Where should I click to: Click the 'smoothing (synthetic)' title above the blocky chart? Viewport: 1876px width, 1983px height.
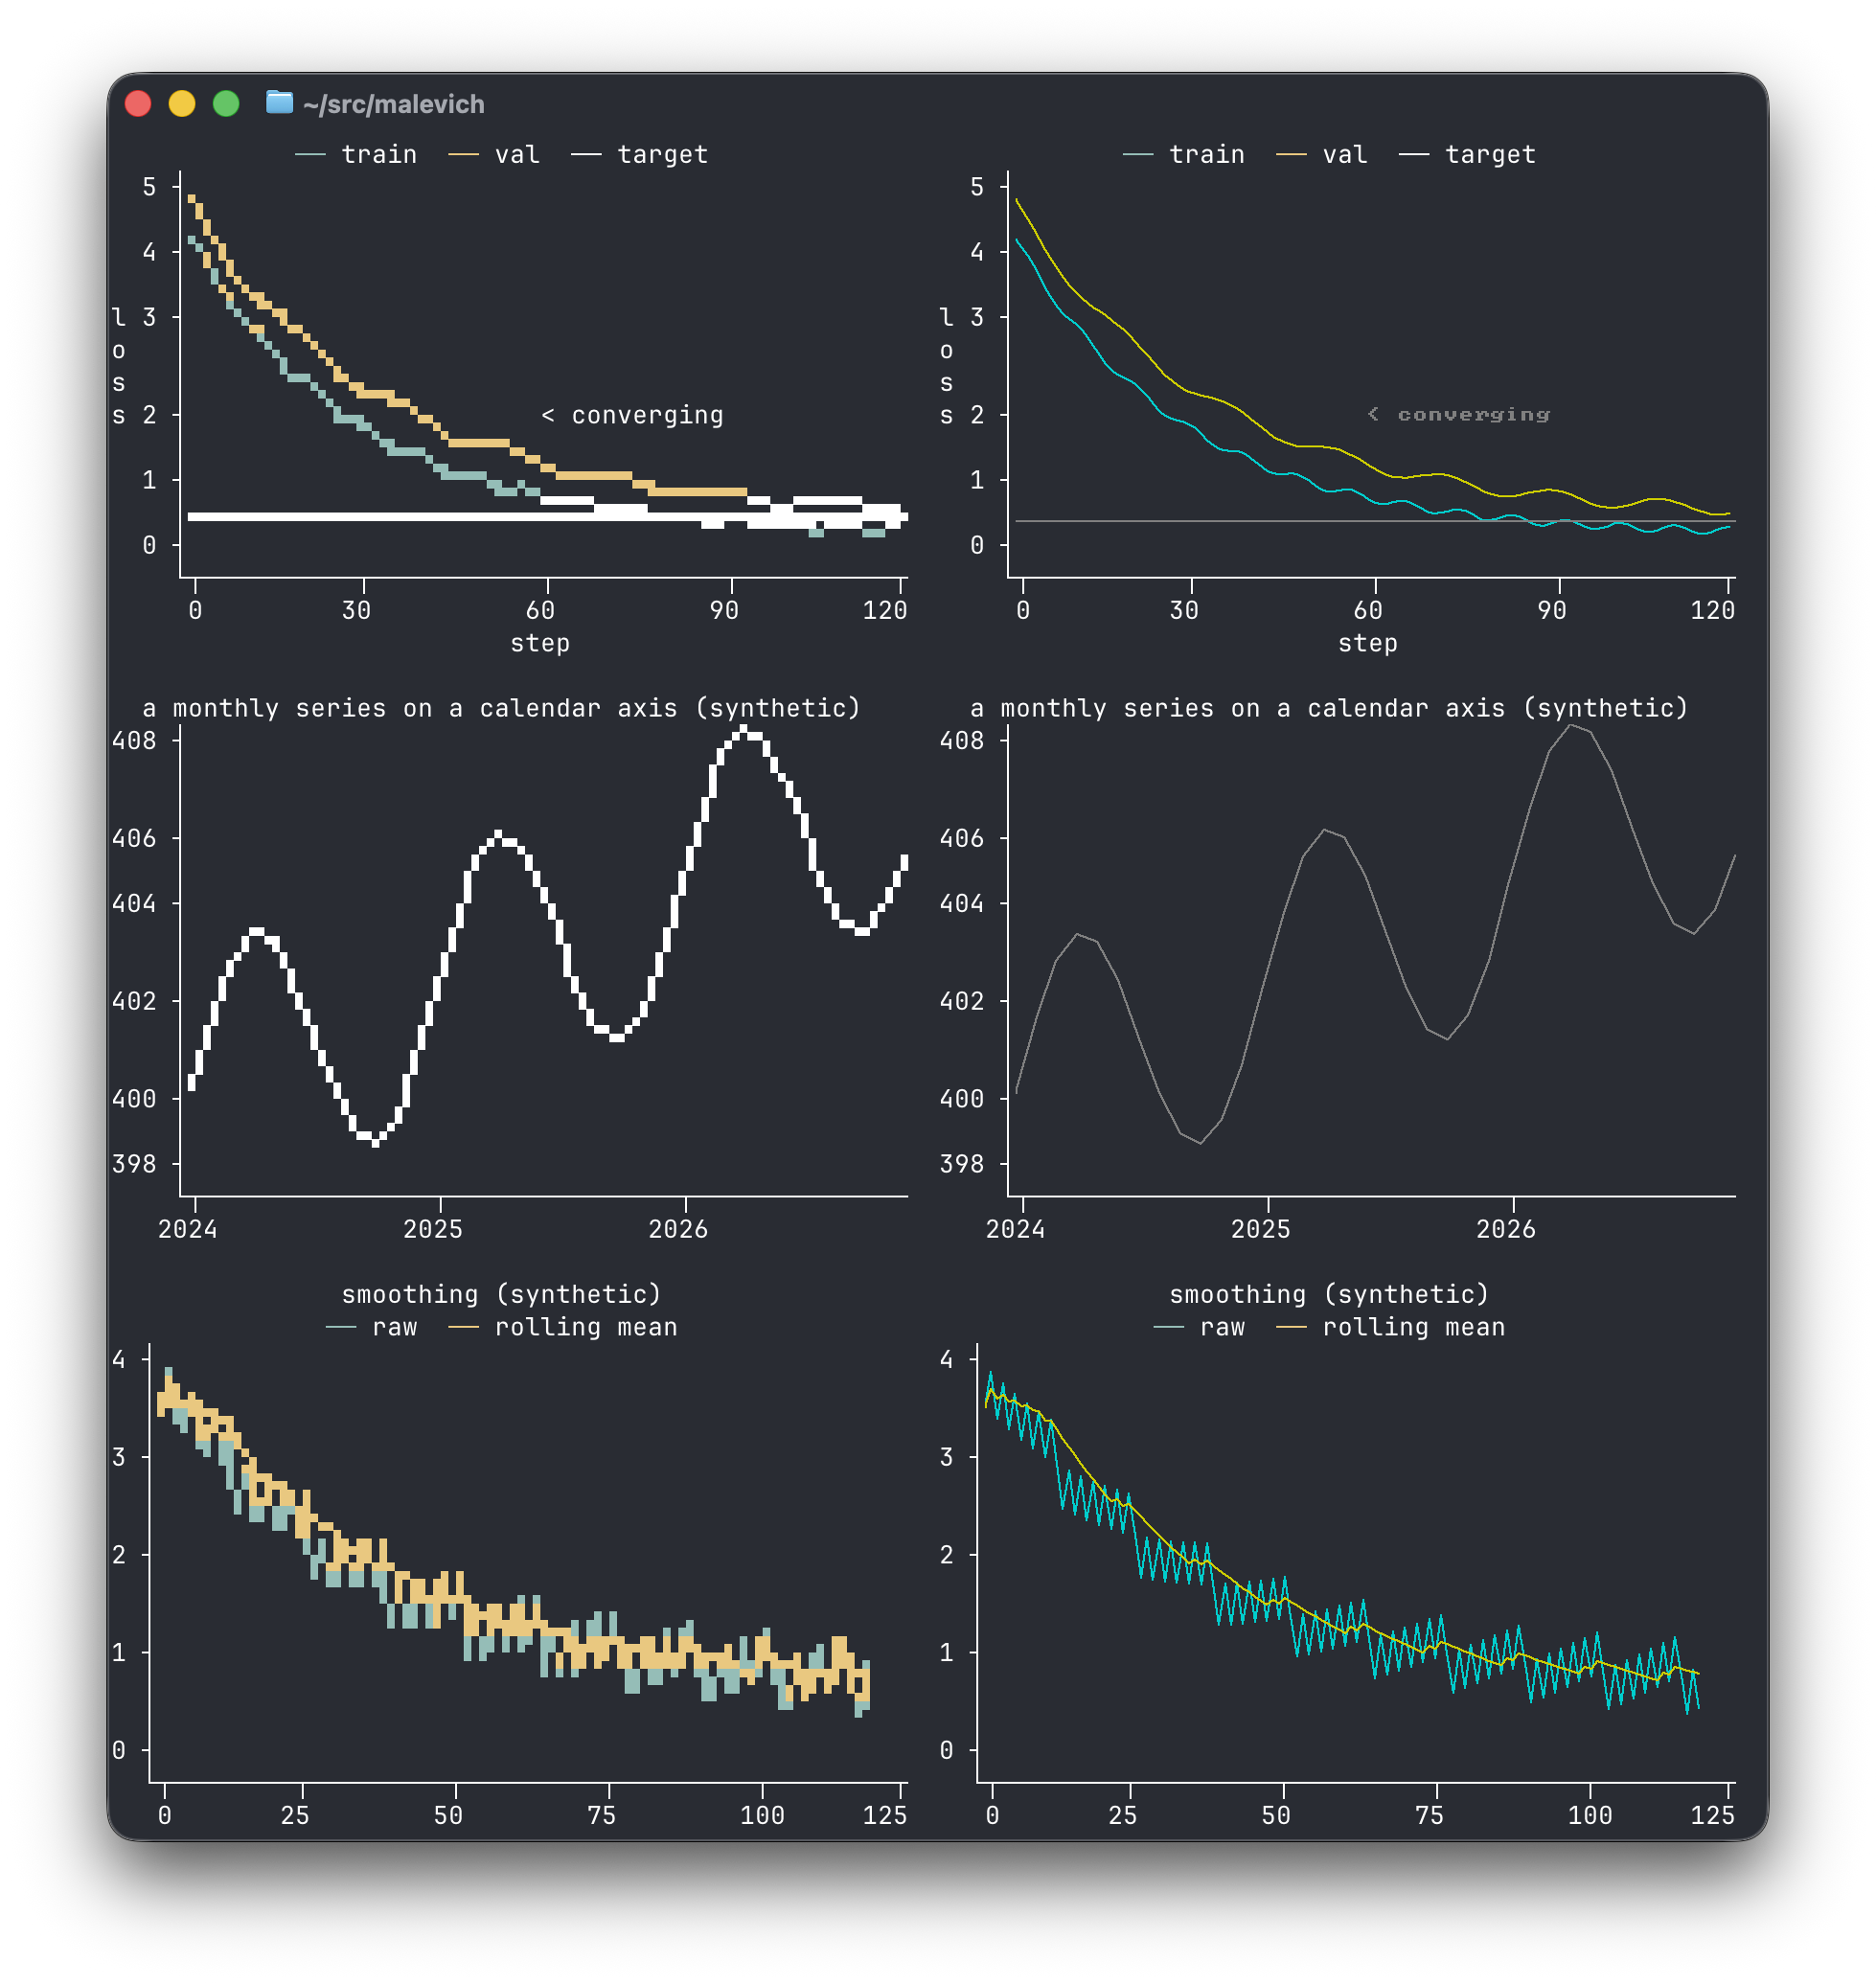tap(502, 1294)
